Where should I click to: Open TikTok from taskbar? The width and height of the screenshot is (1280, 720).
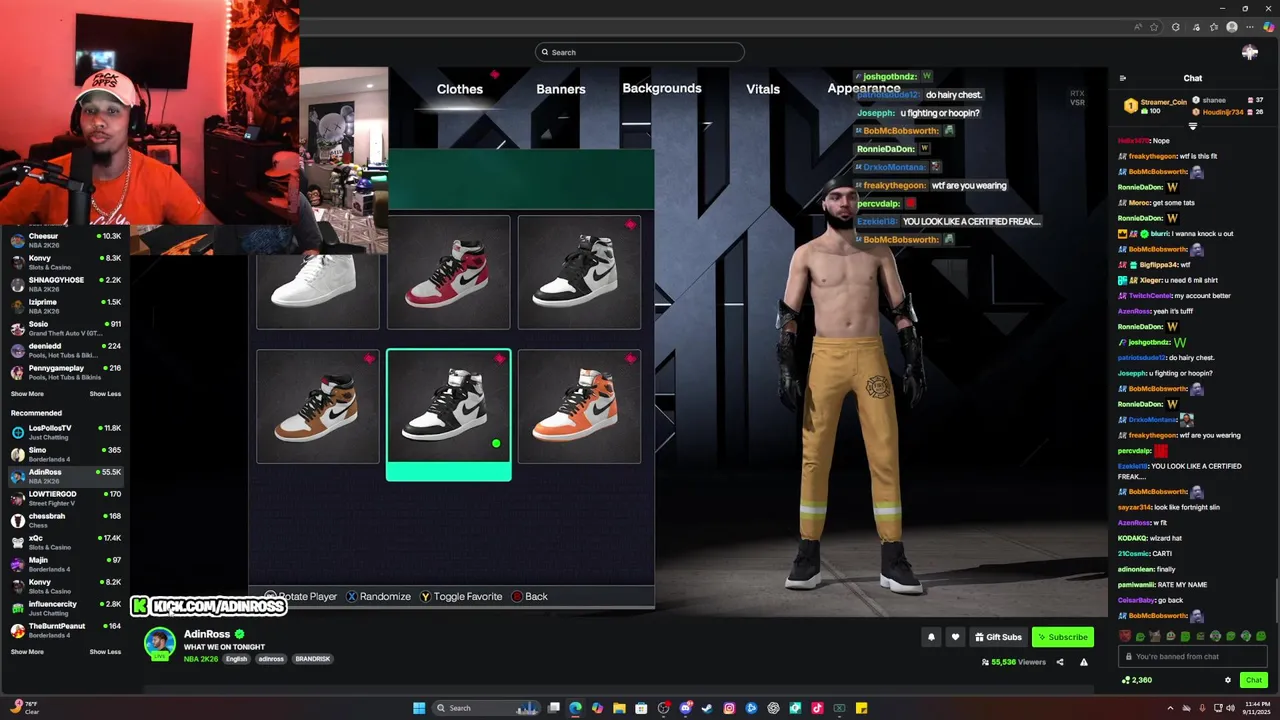point(817,708)
